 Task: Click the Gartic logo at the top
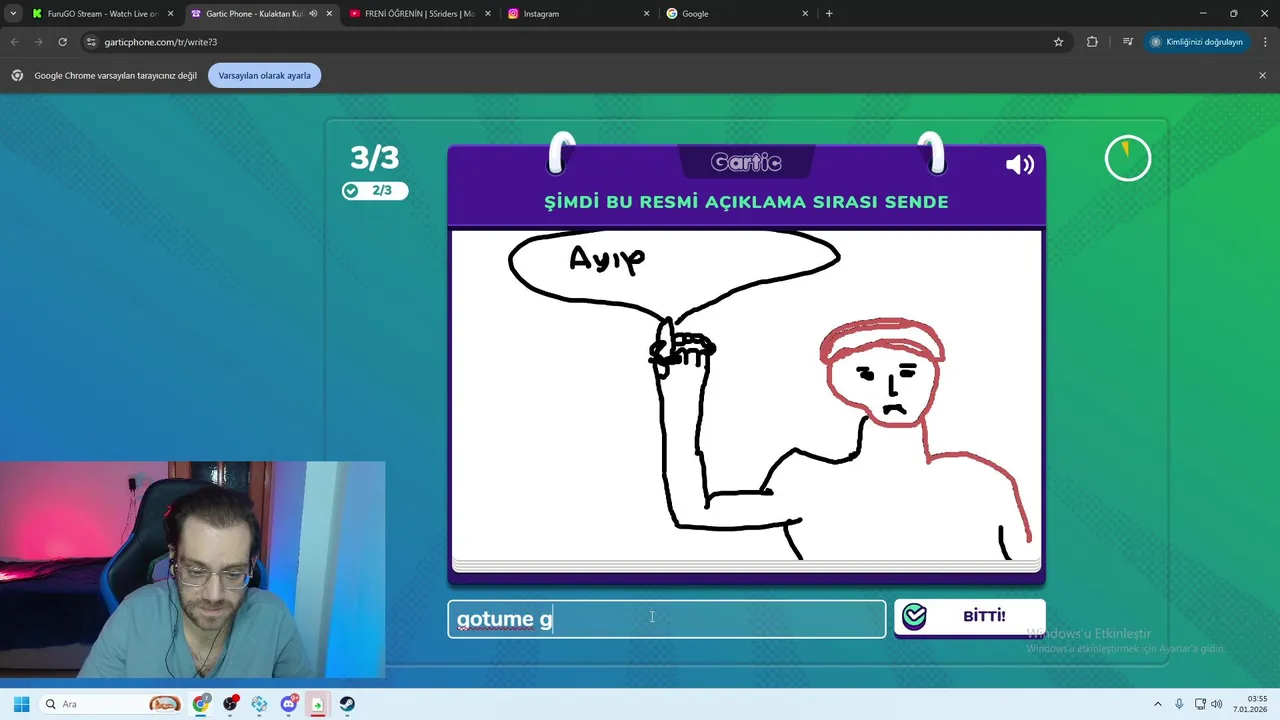click(x=746, y=162)
